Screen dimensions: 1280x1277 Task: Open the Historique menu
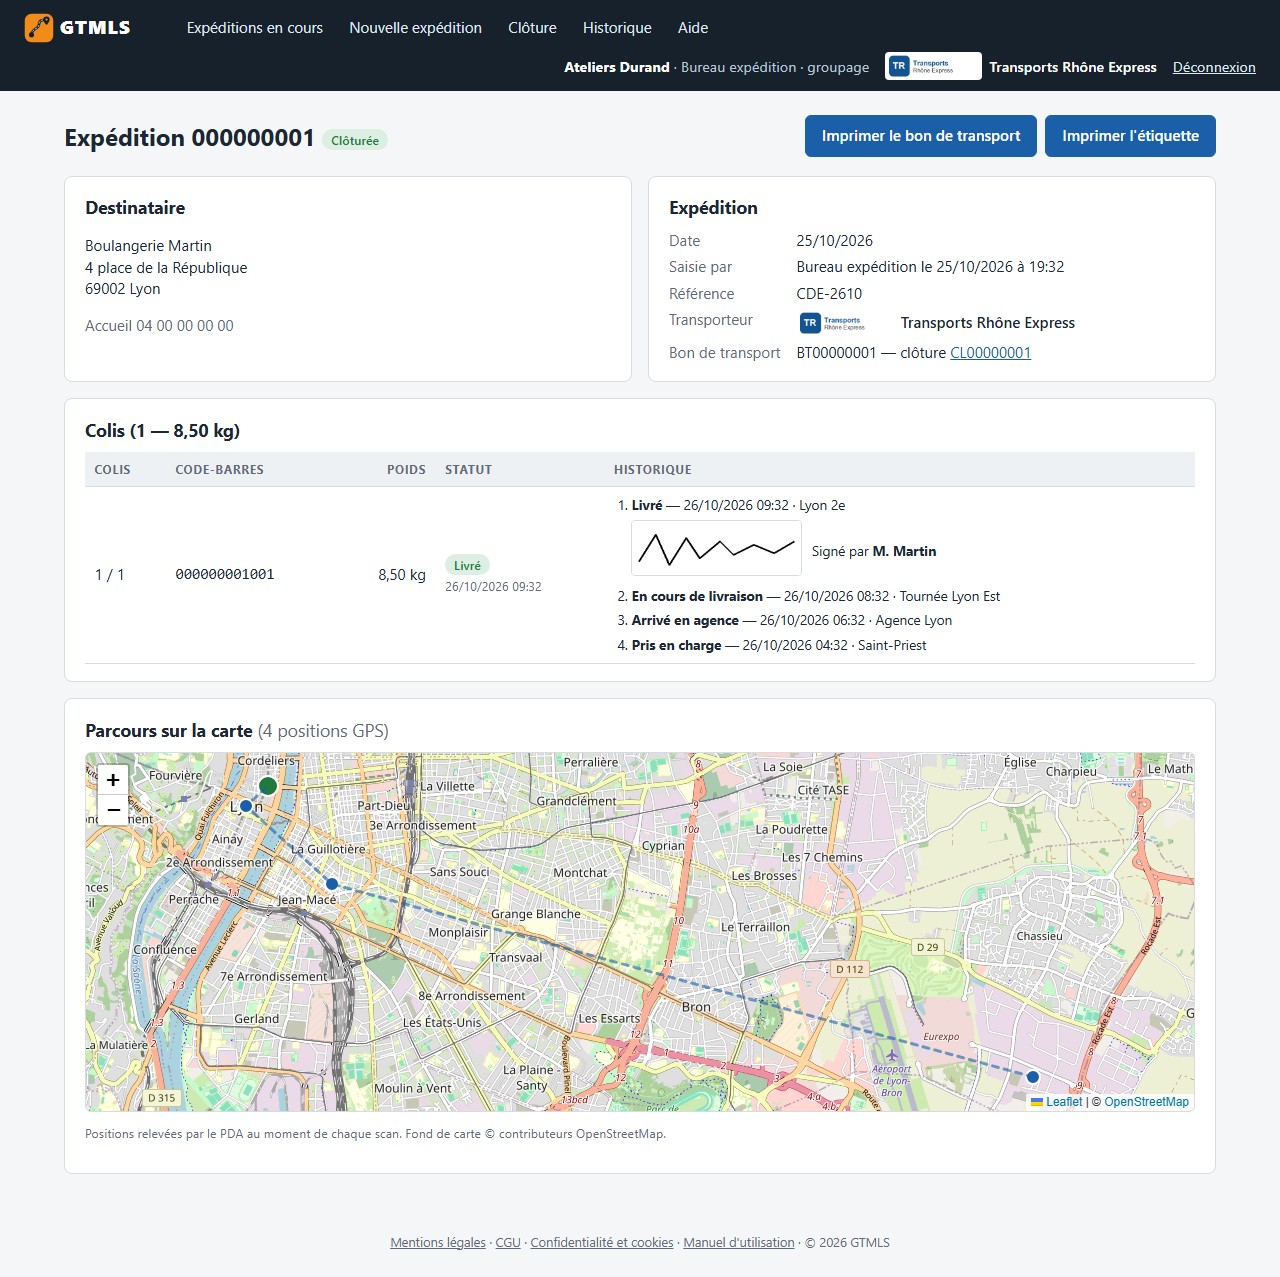tap(617, 28)
